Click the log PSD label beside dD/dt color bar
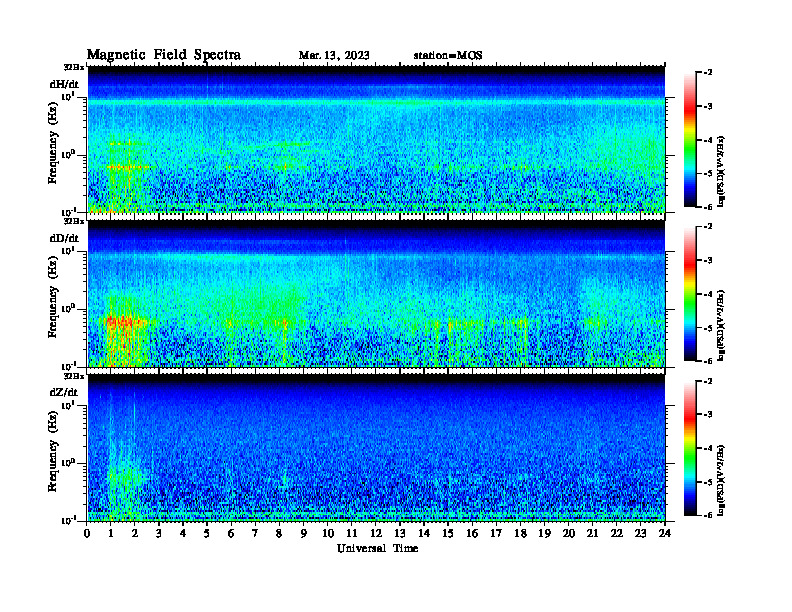 tap(722, 325)
